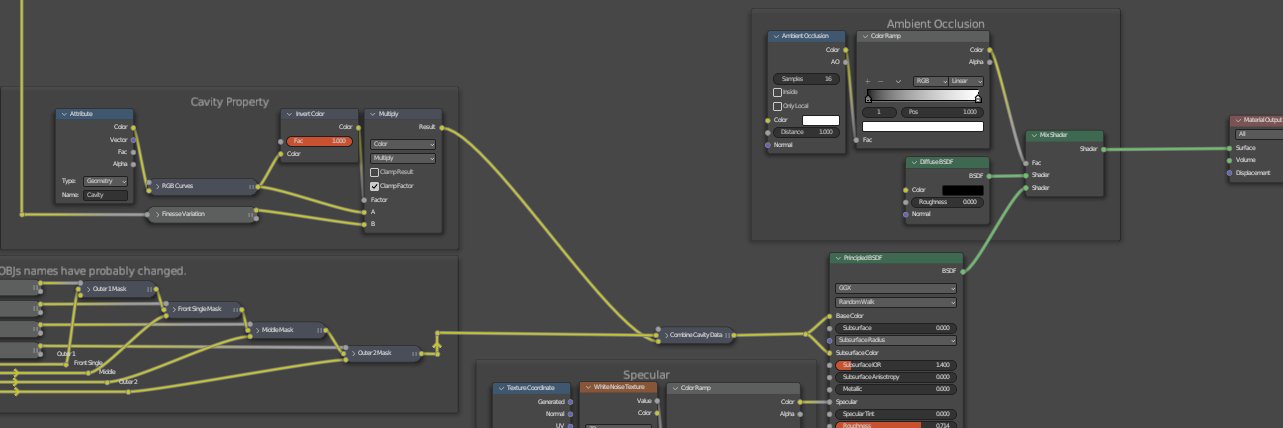
Task: Add a color stop with the plus button
Action: [867, 81]
